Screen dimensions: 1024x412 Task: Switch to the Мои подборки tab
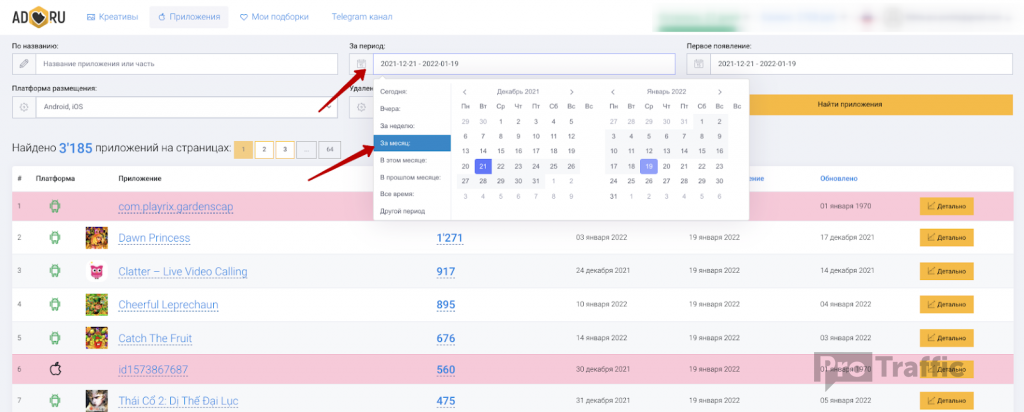[274, 17]
